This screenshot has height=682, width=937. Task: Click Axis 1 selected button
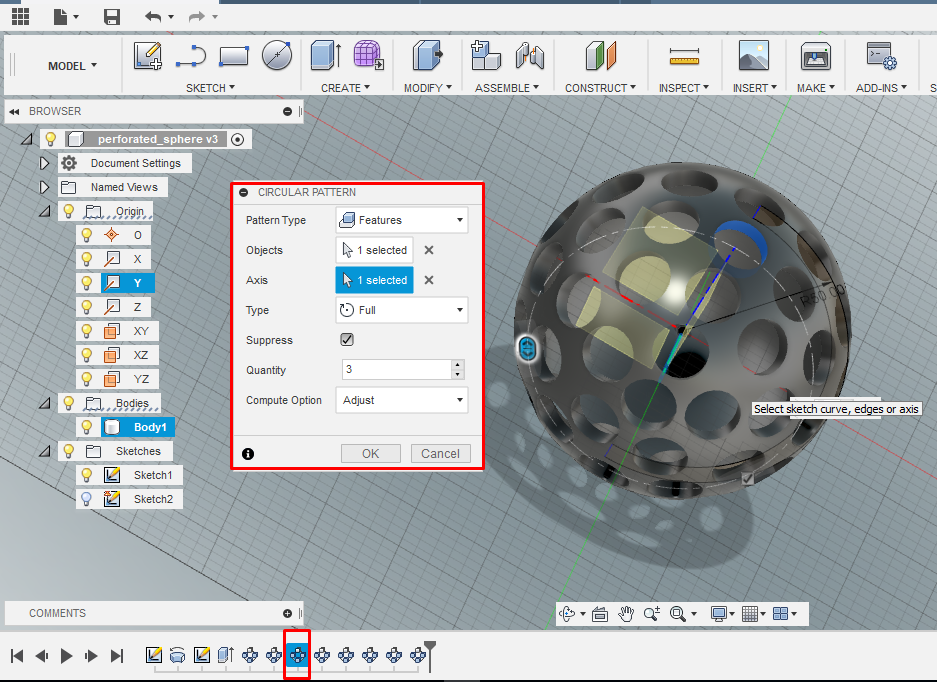coord(375,280)
